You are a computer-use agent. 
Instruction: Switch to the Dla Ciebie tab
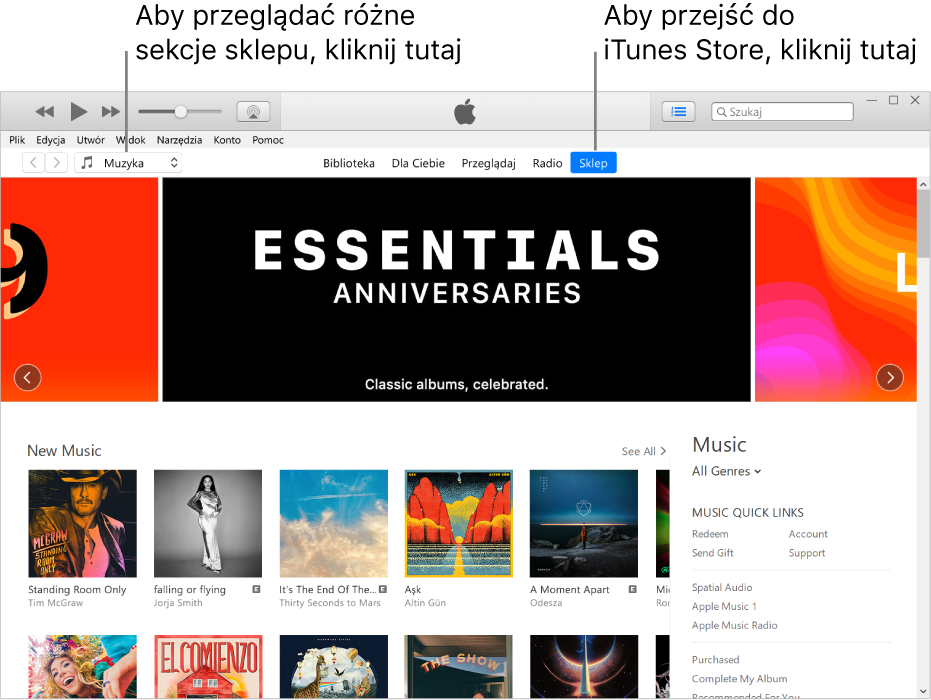[418, 162]
